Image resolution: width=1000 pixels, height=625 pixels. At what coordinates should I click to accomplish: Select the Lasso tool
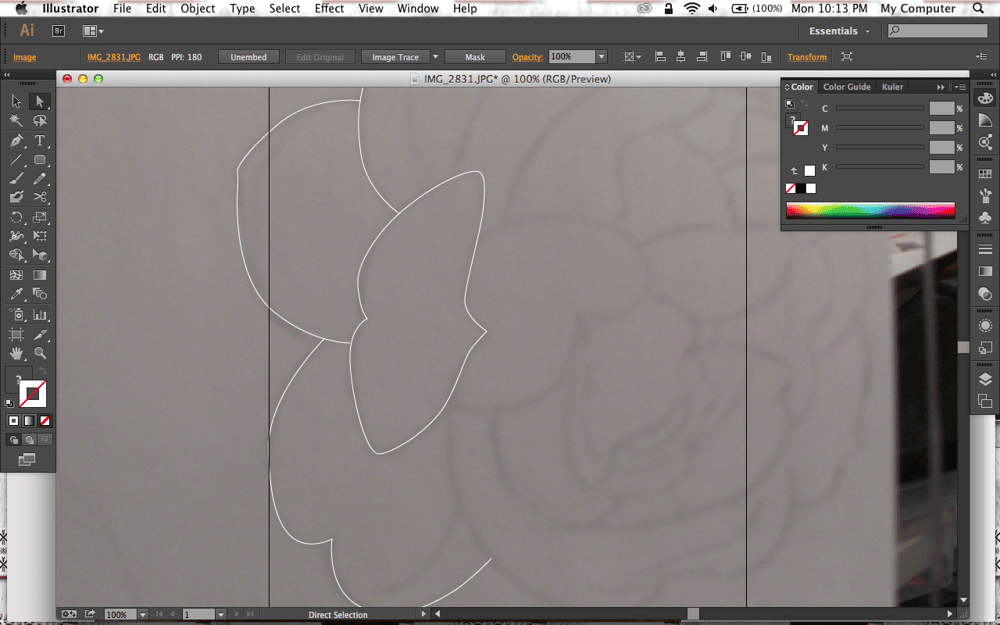click(40, 121)
